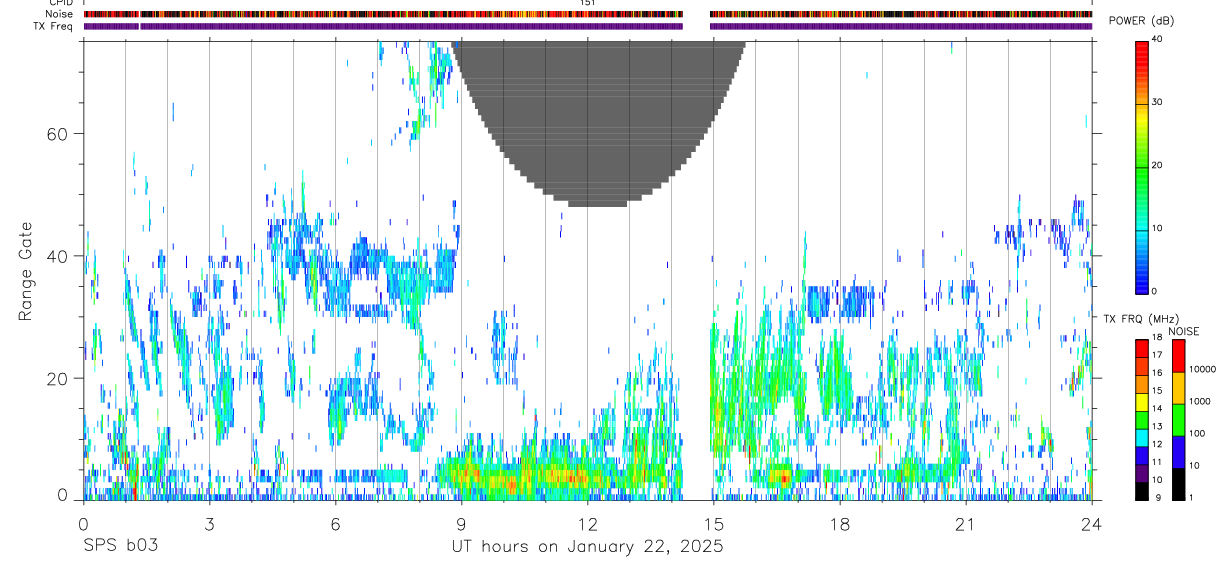Click the "1" label on the NOISE scale
This screenshot has width=1228, height=567.
click(x=1191, y=498)
